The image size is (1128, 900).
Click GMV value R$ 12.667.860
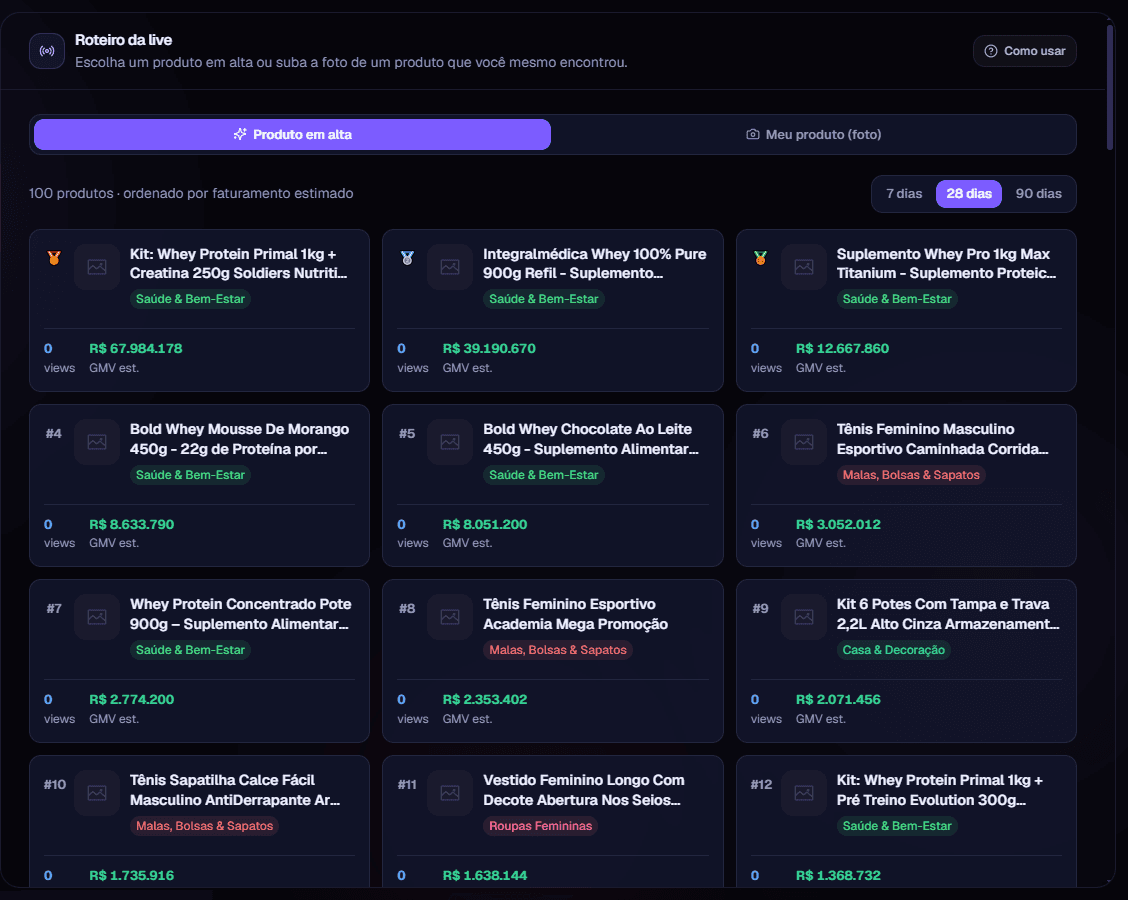tap(842, 348)
